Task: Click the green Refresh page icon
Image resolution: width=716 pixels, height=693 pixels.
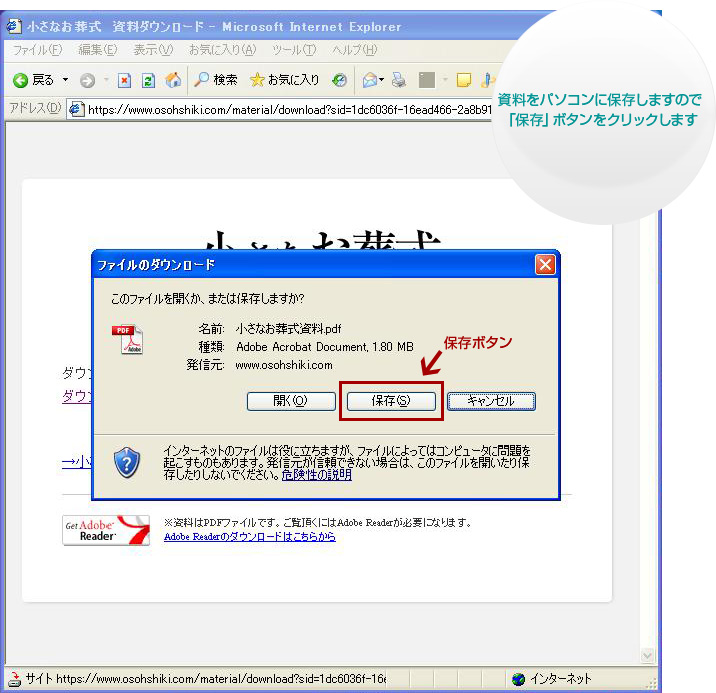Action: tap(148, 81)
